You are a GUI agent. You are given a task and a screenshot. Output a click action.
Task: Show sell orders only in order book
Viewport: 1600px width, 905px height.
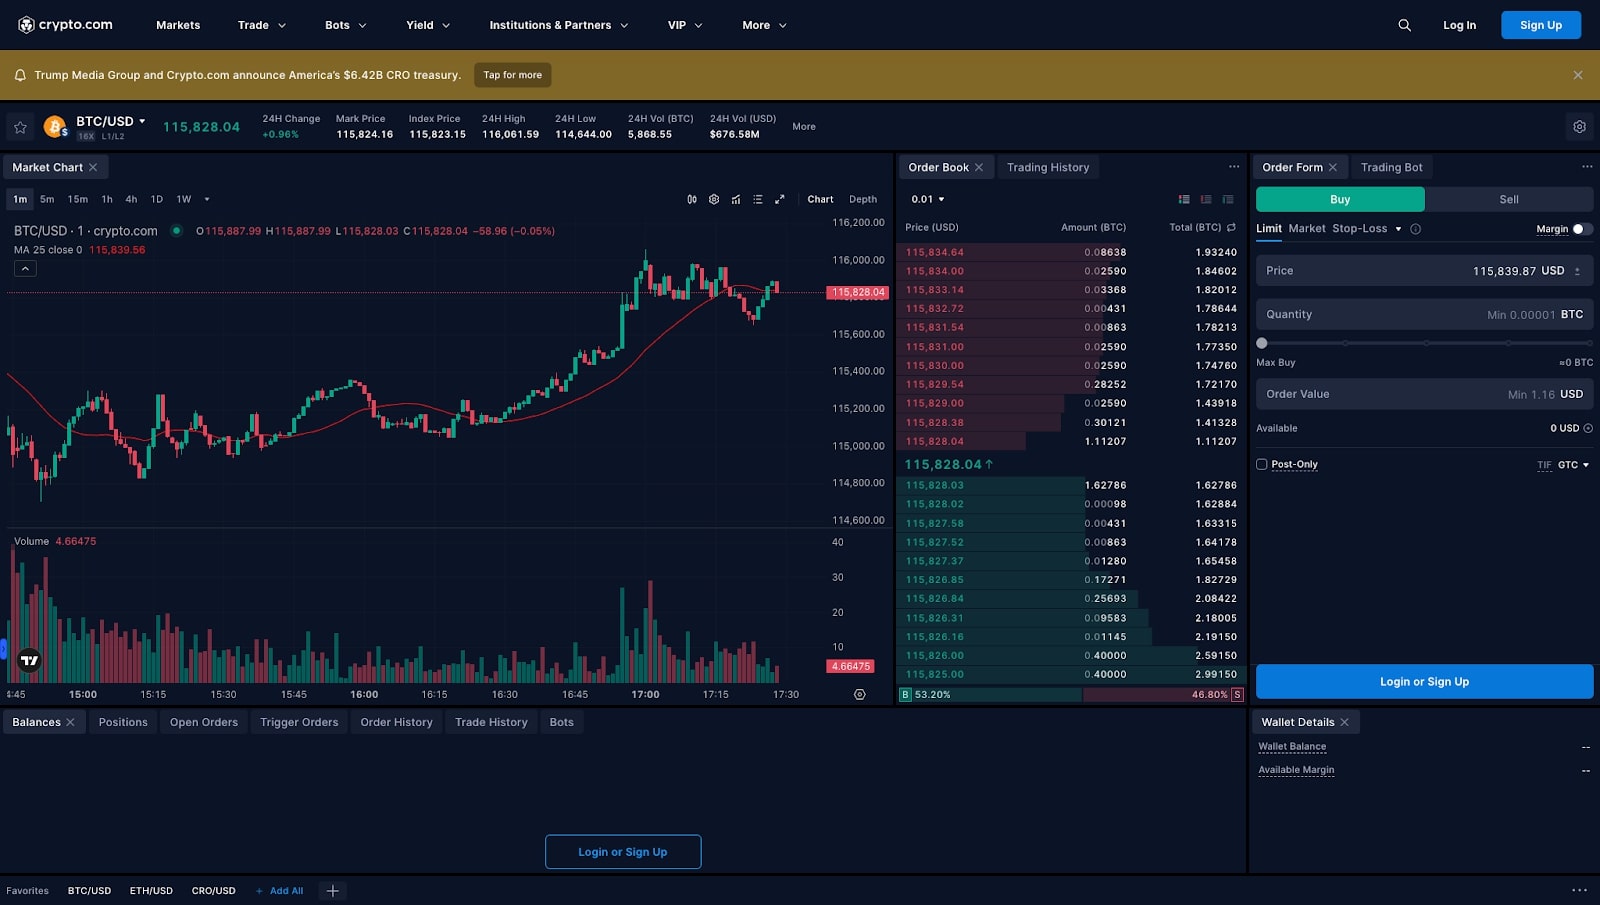(1206, 199)
